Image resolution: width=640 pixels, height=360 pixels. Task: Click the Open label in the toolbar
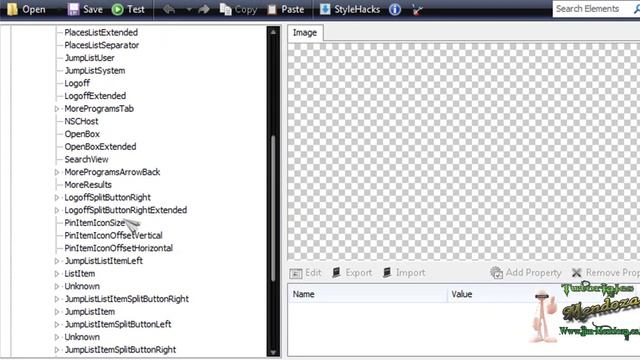[34, 9]
